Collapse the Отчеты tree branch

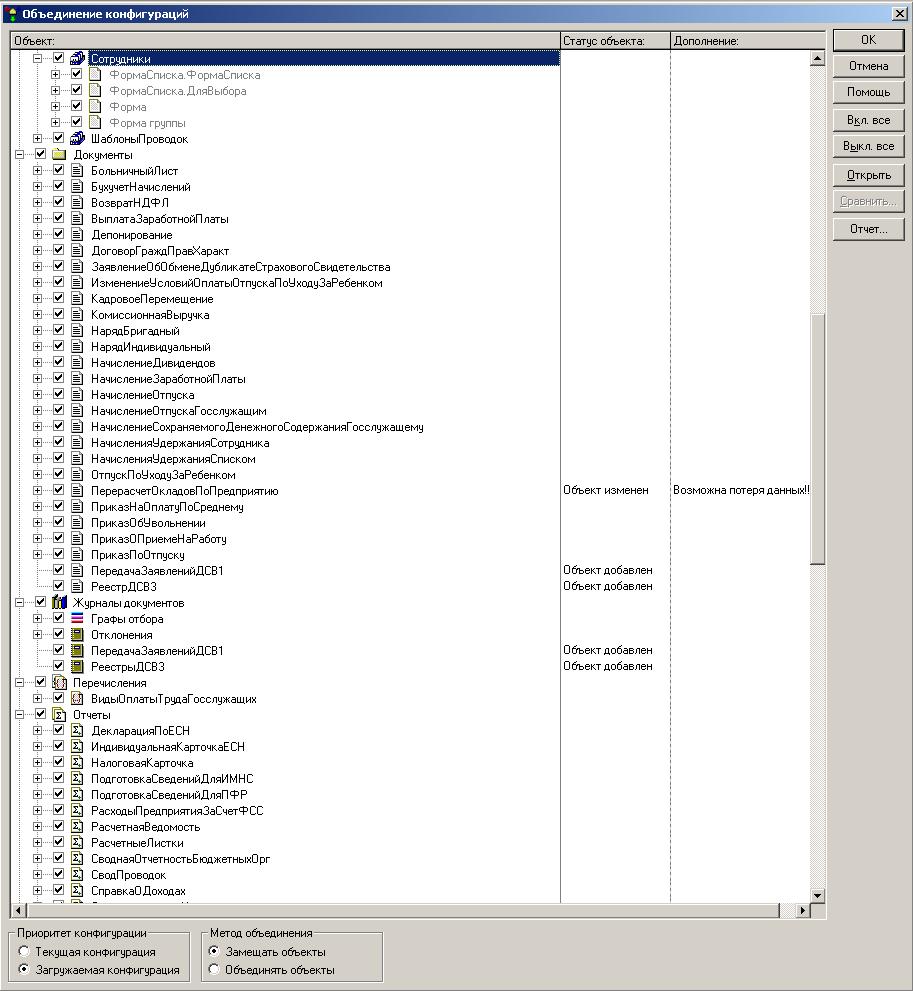coord(20,715)
